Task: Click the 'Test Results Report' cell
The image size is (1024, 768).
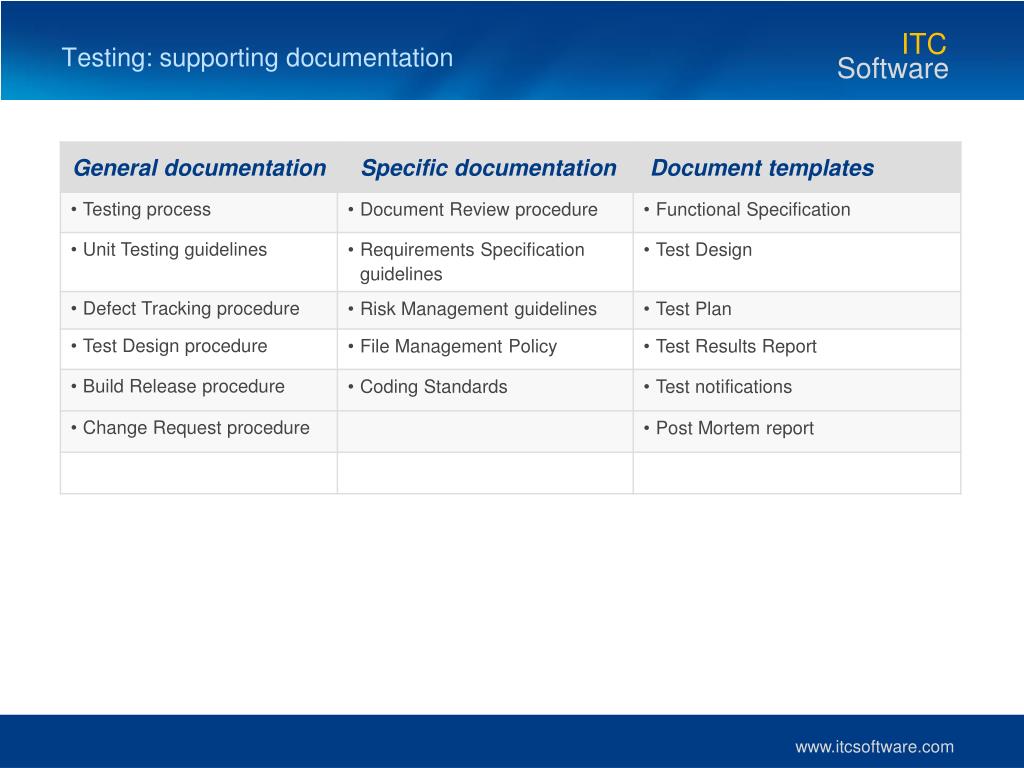Action: 797,349
